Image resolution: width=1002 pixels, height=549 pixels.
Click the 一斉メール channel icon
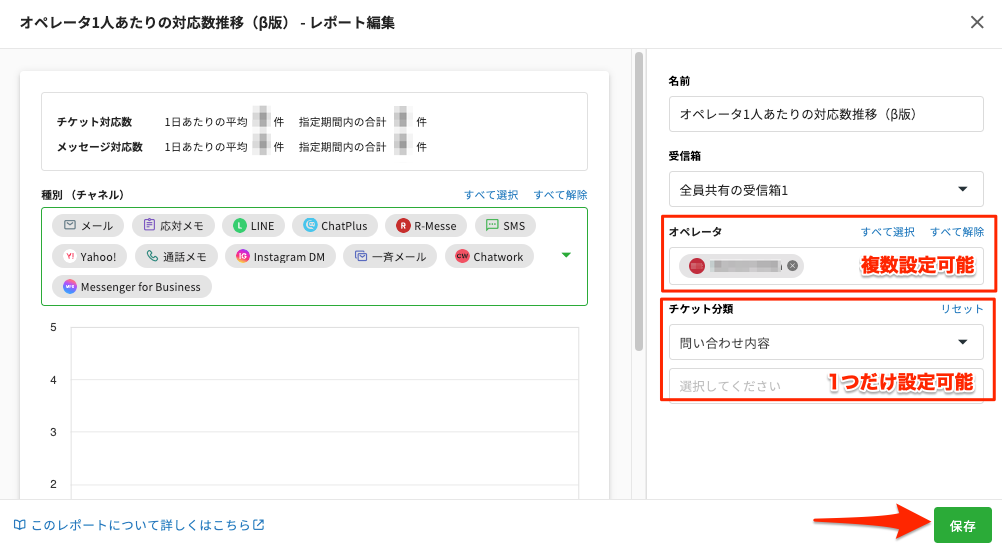(x=360, y=257)
